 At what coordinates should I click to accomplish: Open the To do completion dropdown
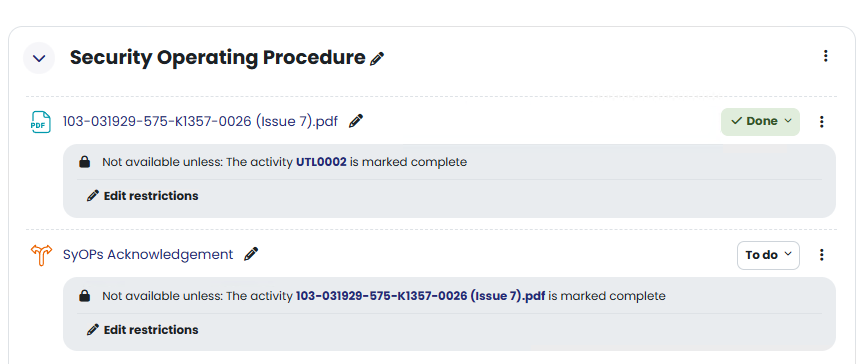(768, 255)
